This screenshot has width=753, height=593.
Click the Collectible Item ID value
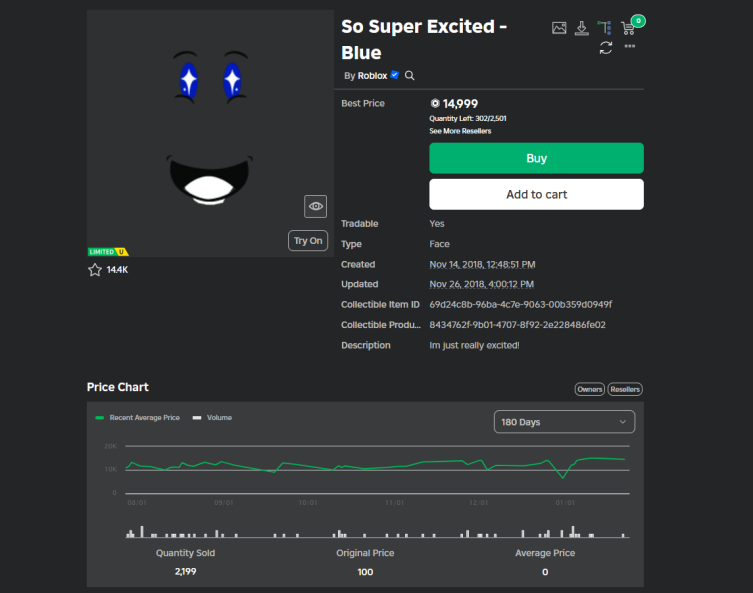[521, 304]
